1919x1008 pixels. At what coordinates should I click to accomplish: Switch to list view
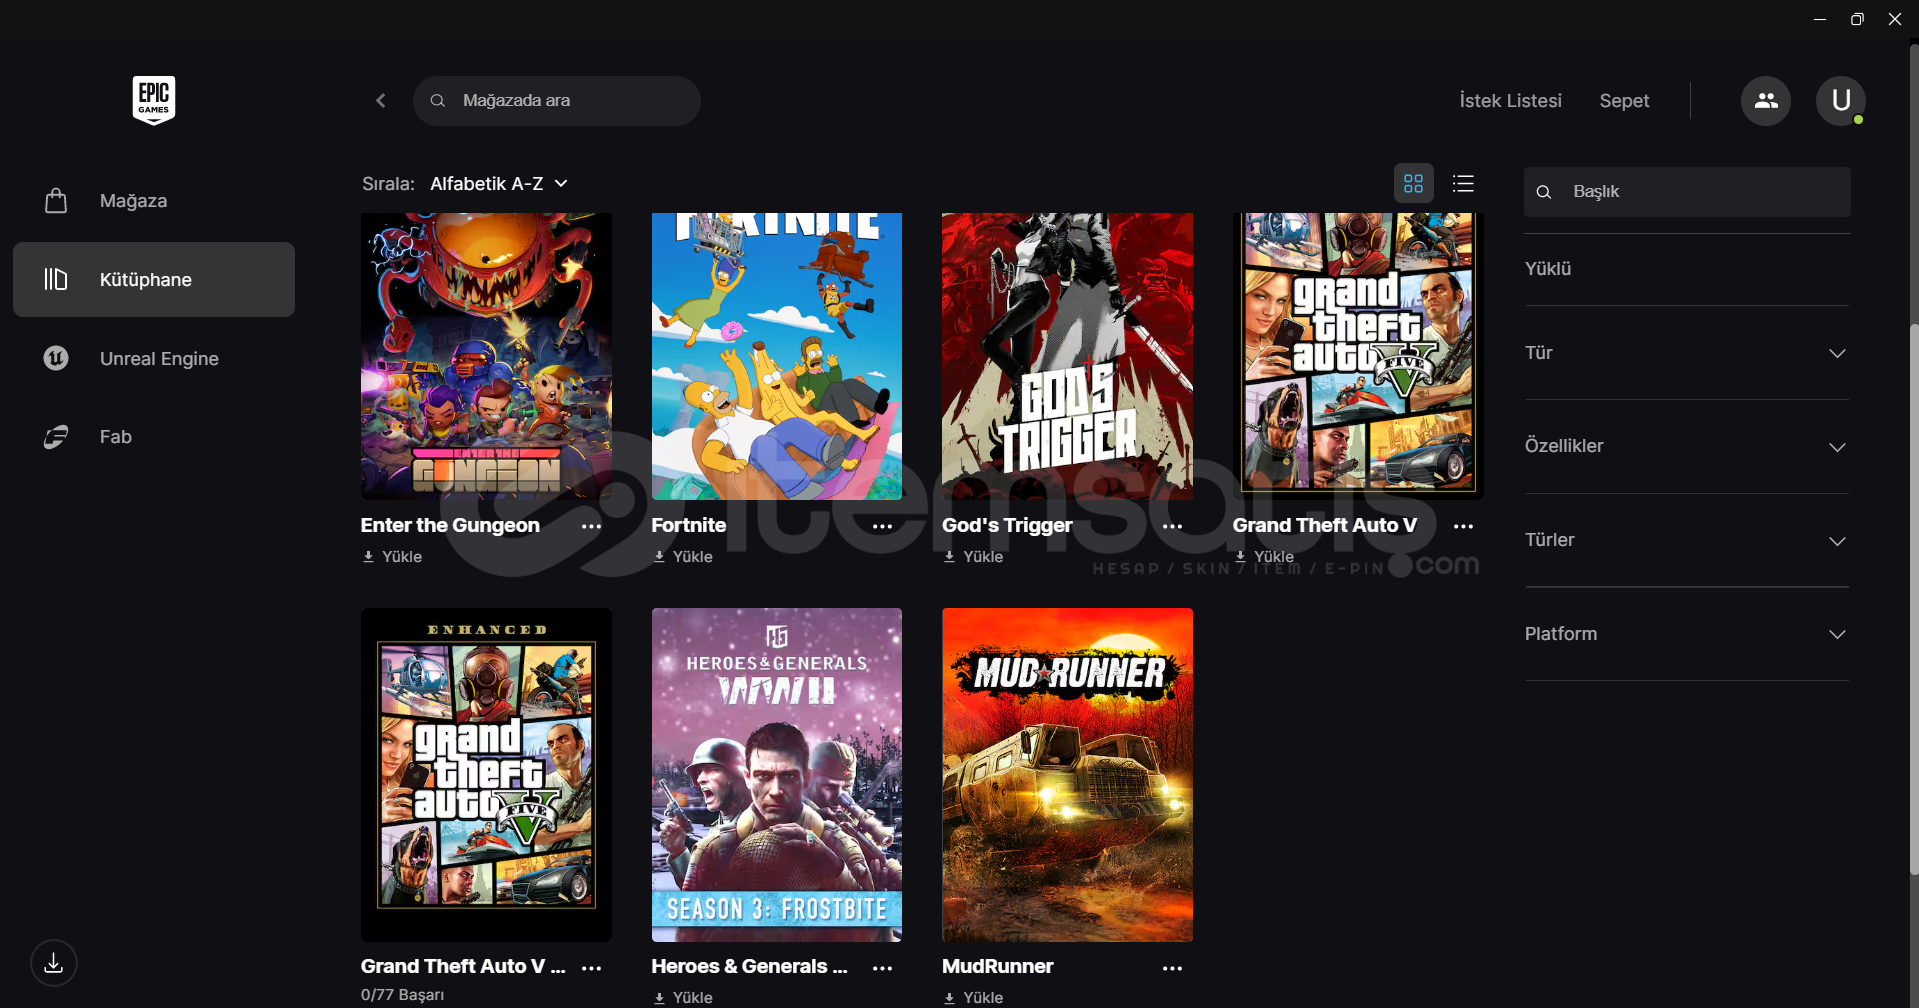1464,183
